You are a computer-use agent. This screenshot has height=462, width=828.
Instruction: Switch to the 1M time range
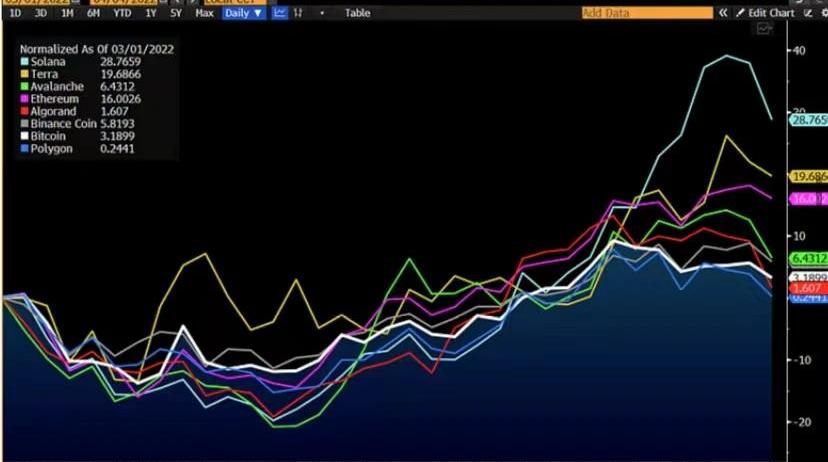[x=67, y=13]
